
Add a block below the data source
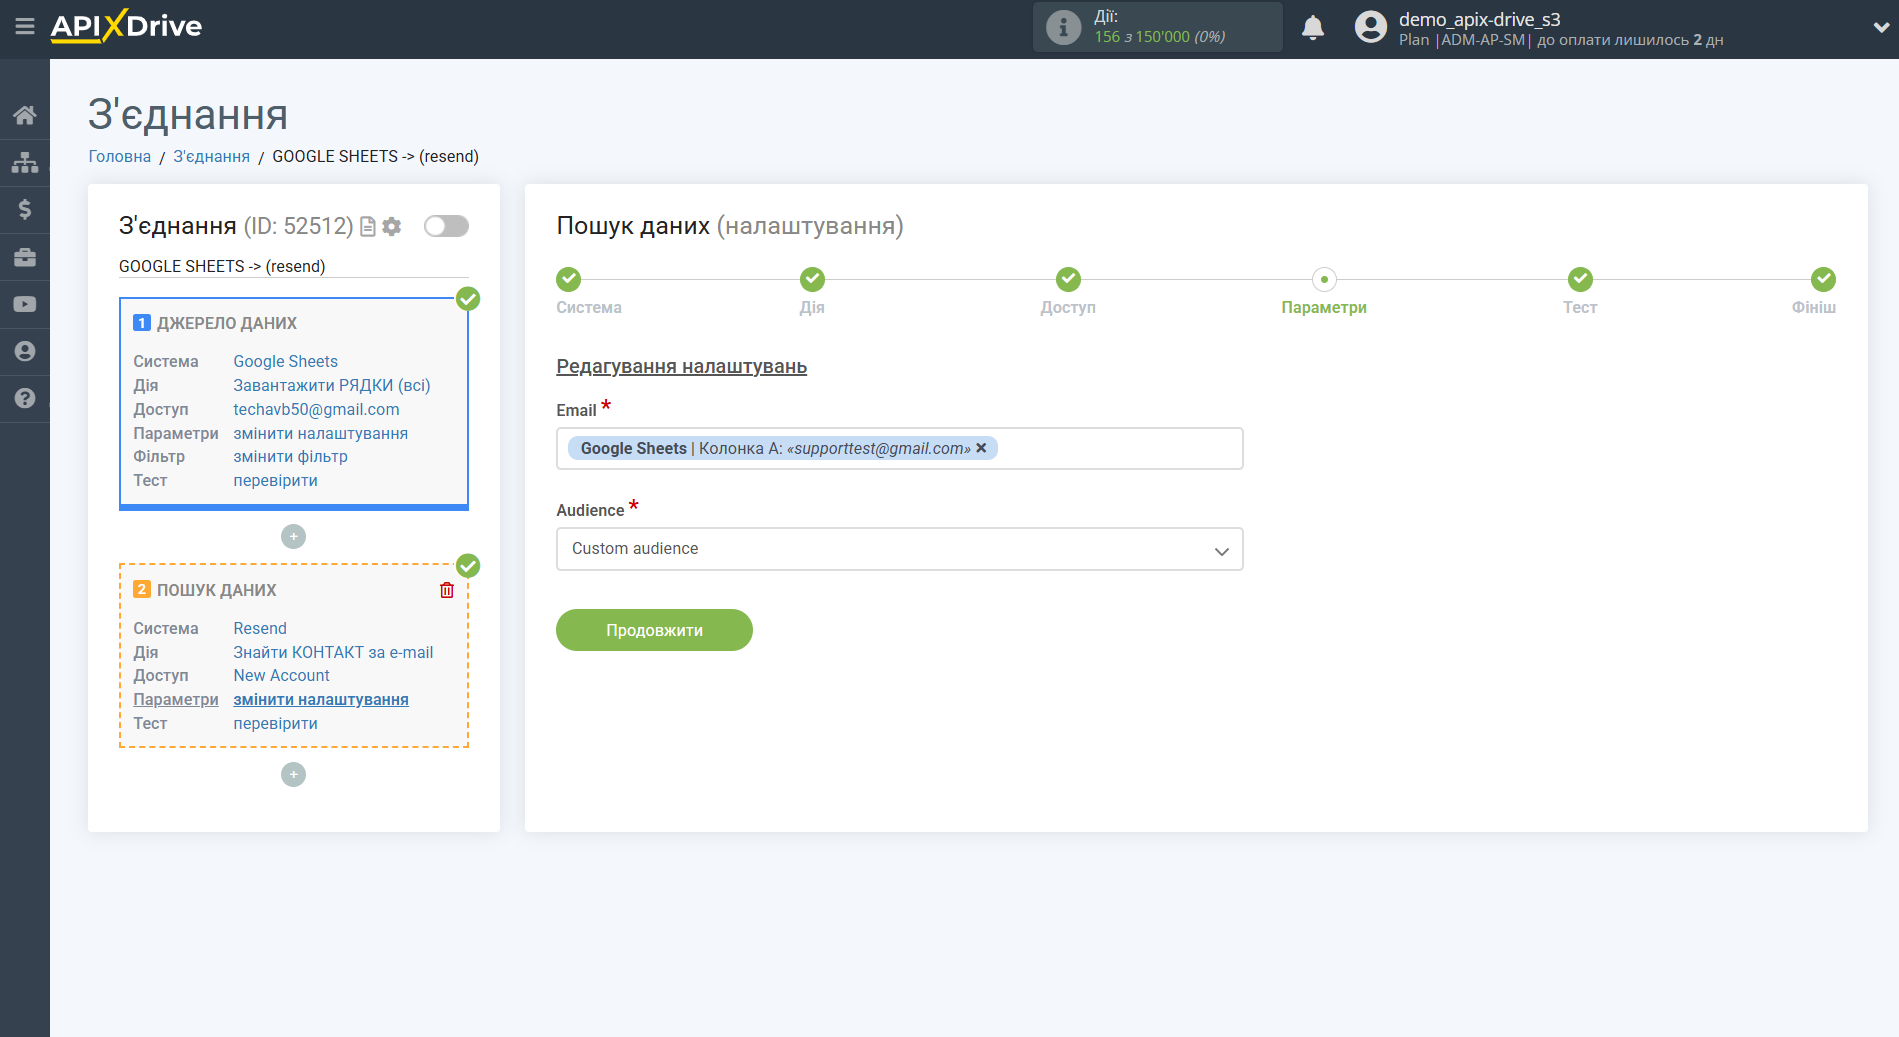click(293, 537)
